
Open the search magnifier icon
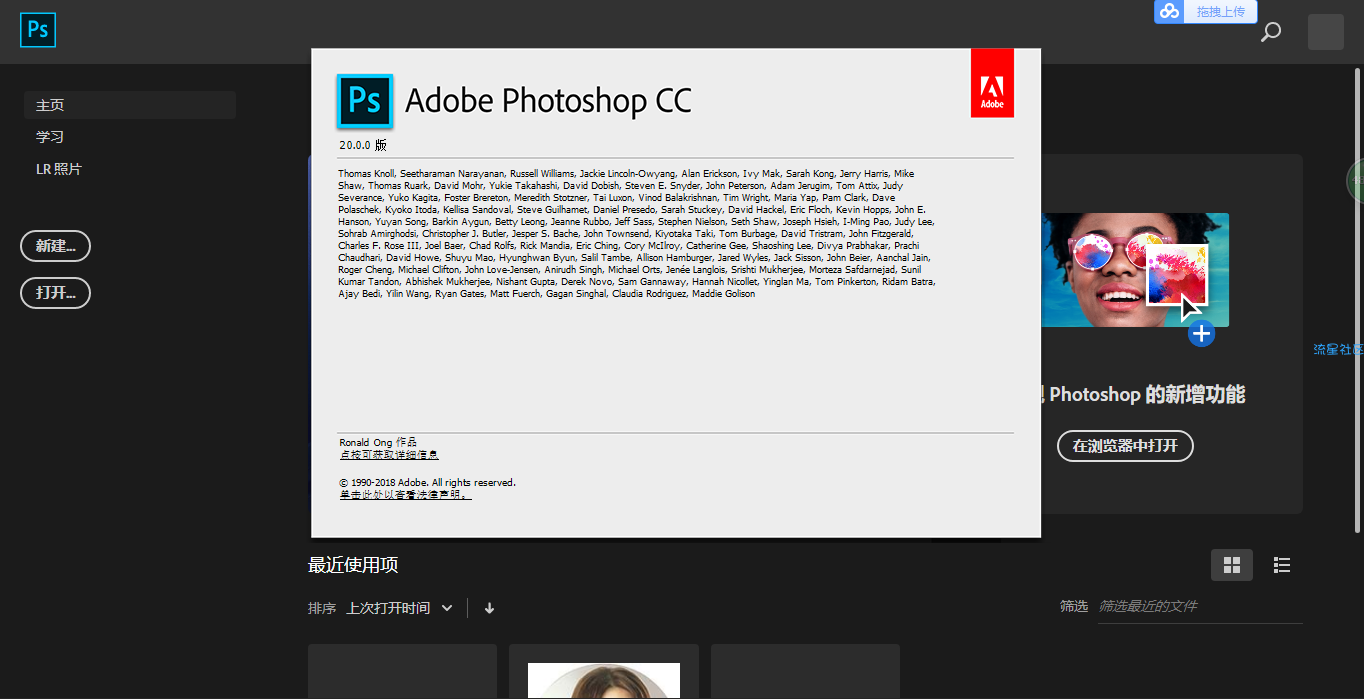[x=1271, y=32]
